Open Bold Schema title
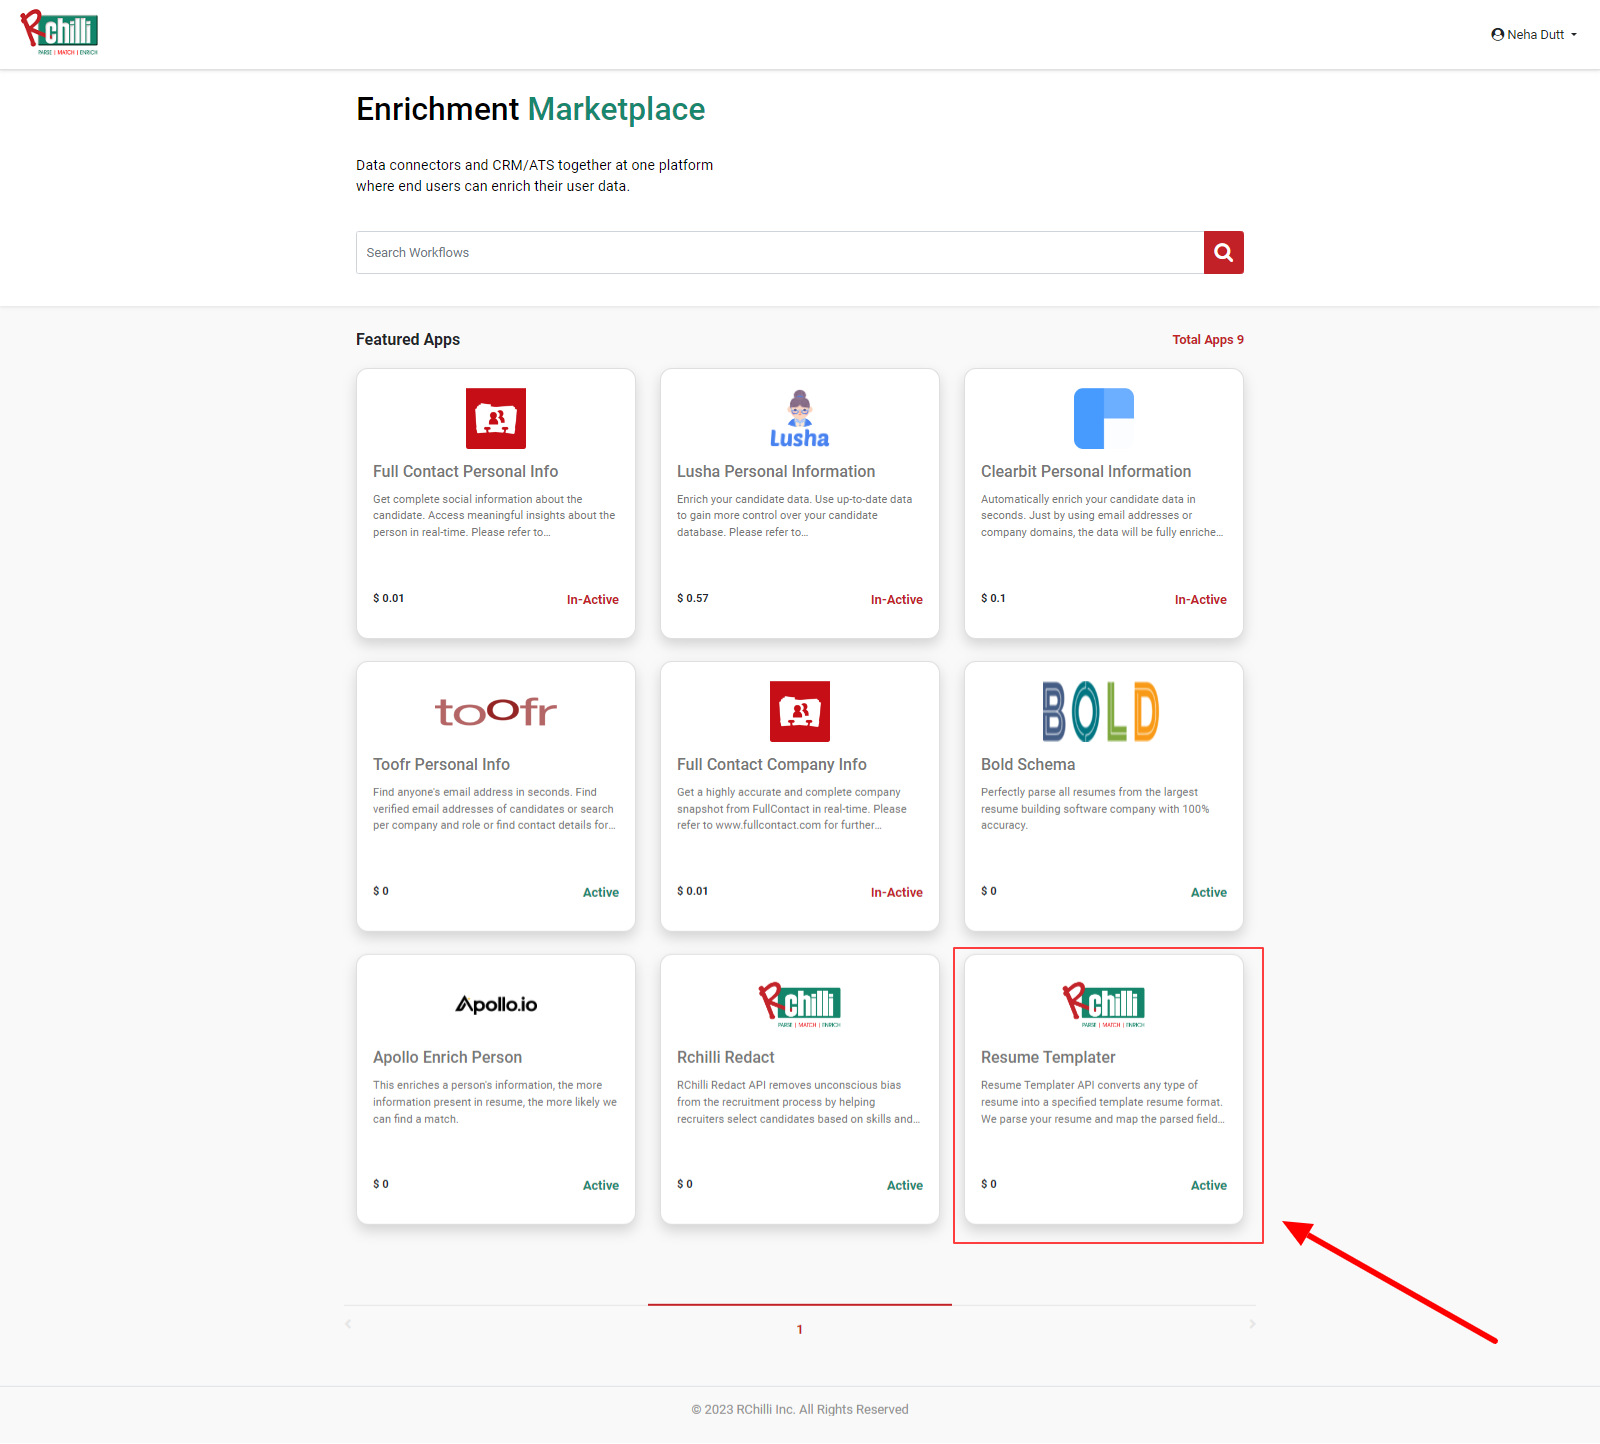This screenshot has height=1444, width=1600. click(1028, 764)
